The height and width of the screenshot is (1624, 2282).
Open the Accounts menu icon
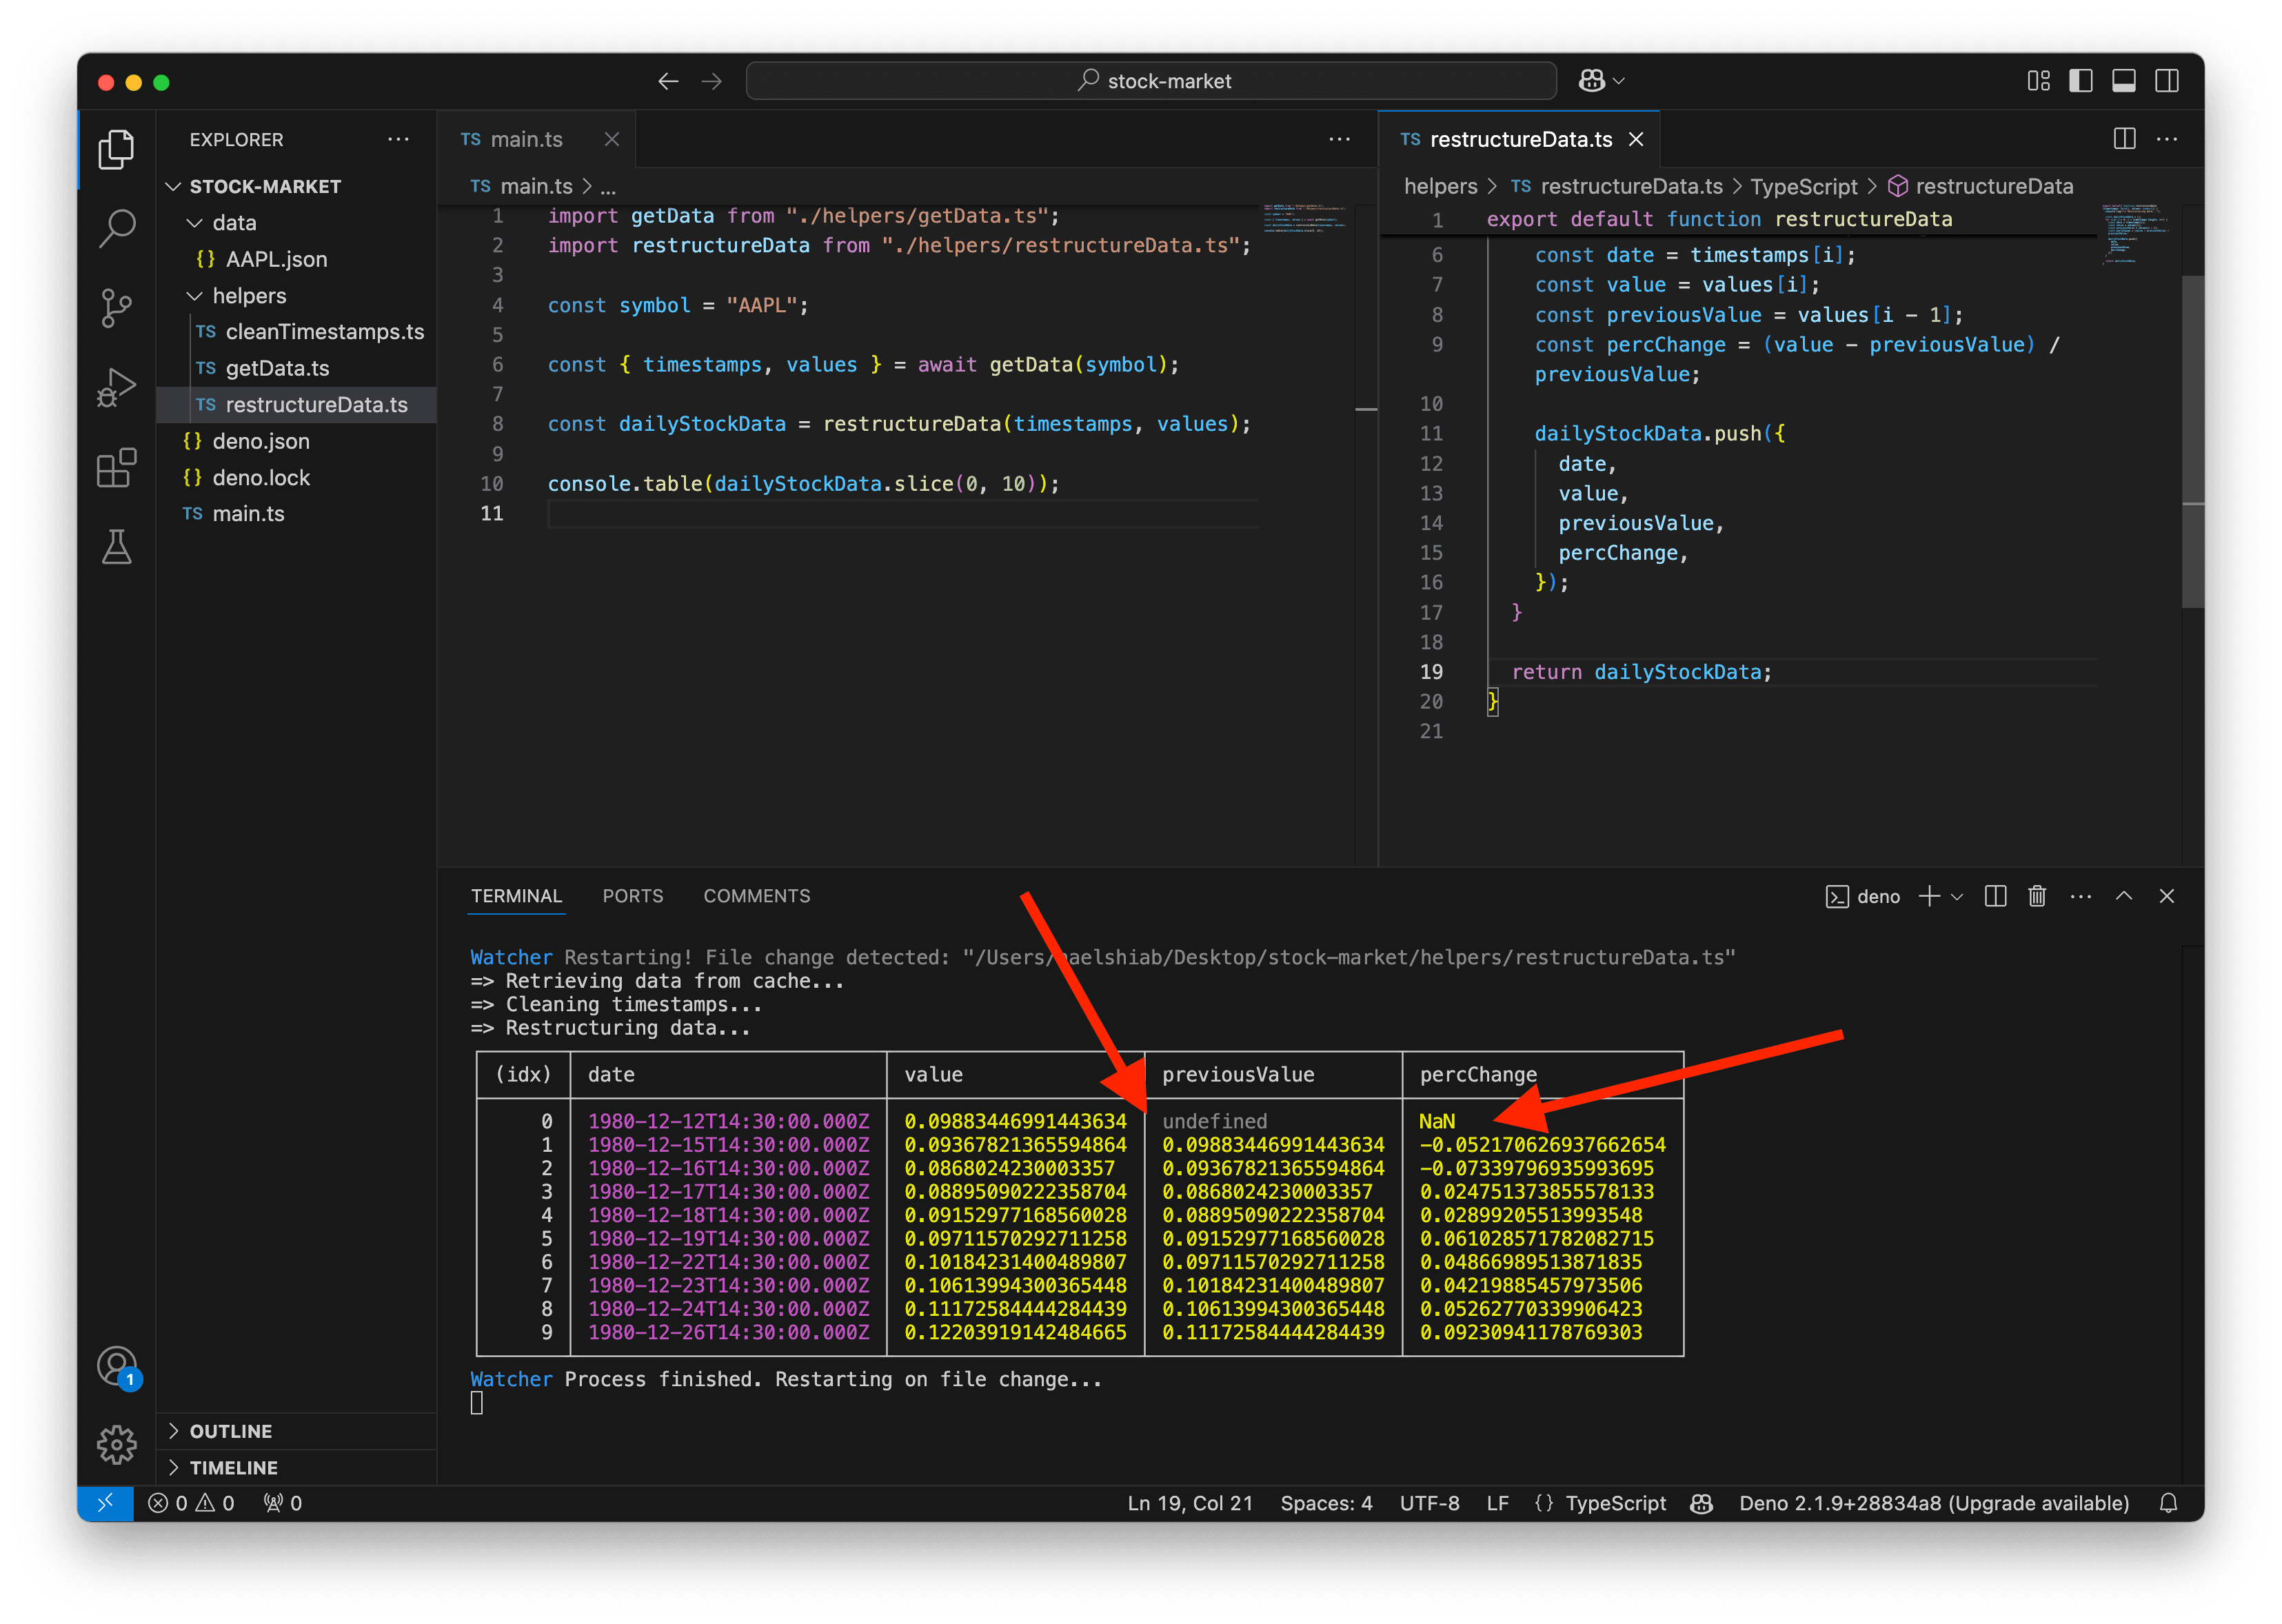coord(116,1365)
